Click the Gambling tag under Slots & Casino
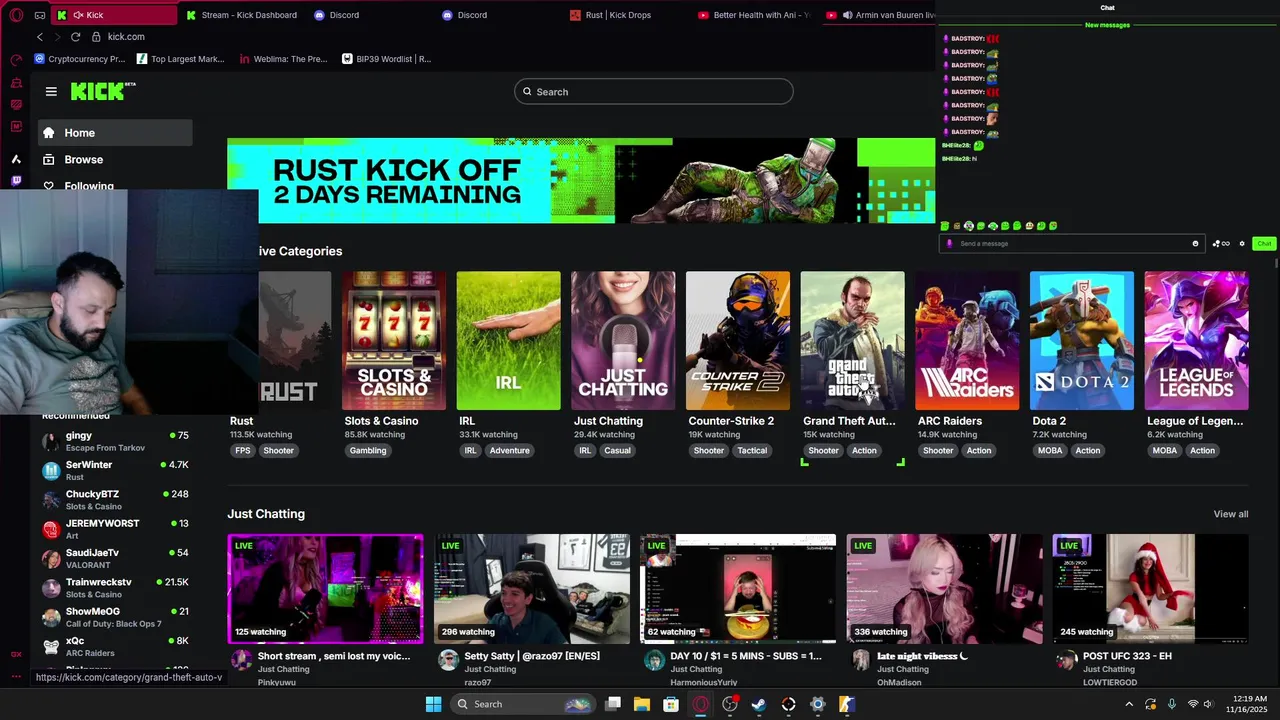 (x=368, y=451)
